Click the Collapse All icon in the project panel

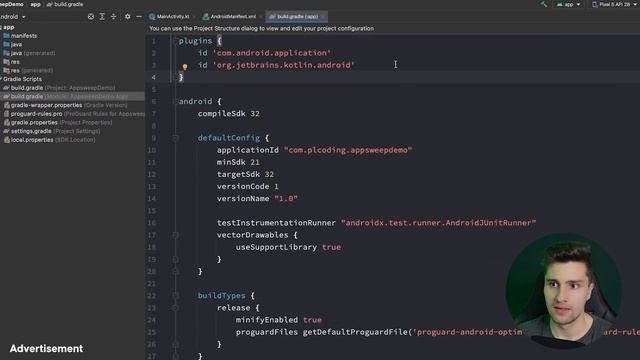(x=113, y=17)
